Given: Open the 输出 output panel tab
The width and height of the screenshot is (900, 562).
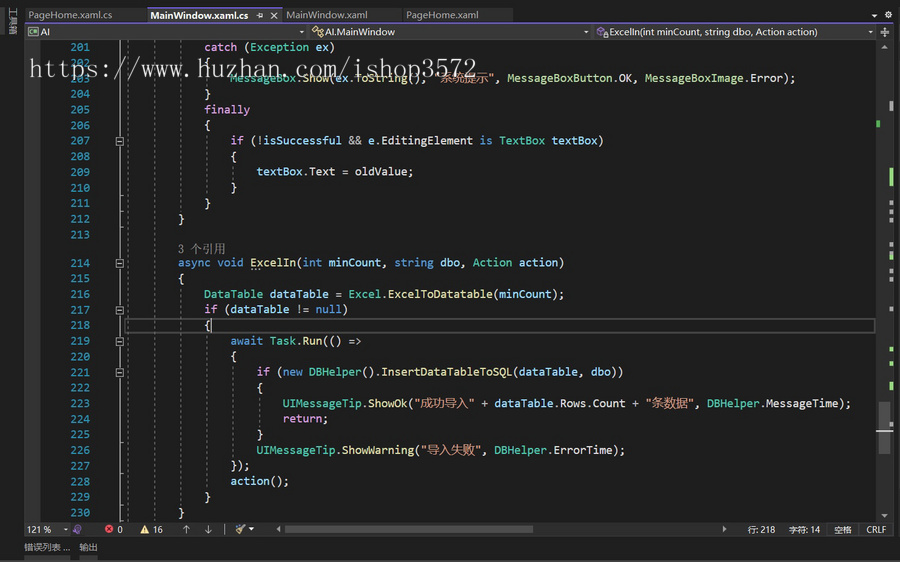Looking at the screenshot, I should (88, 547).
